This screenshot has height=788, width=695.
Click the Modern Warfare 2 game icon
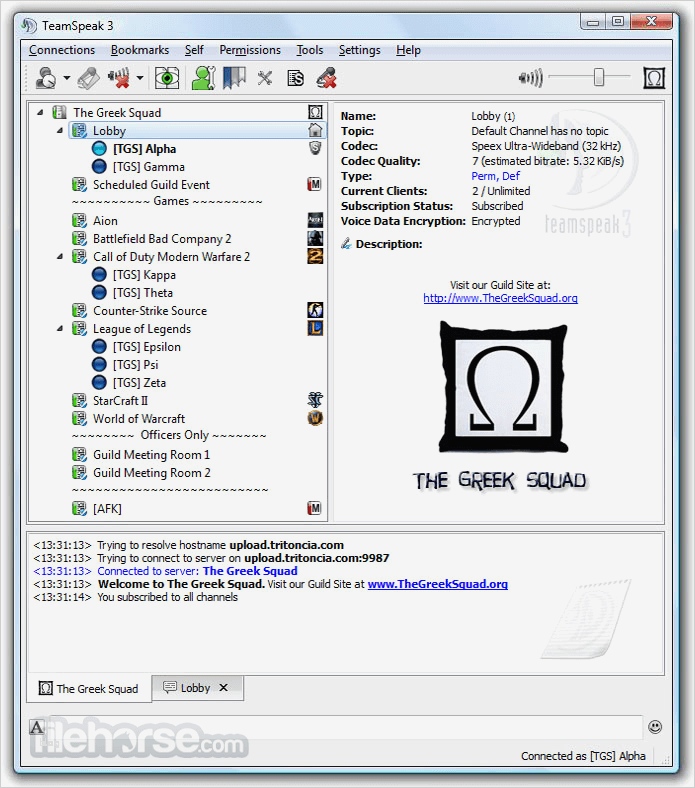coord(315,256)
